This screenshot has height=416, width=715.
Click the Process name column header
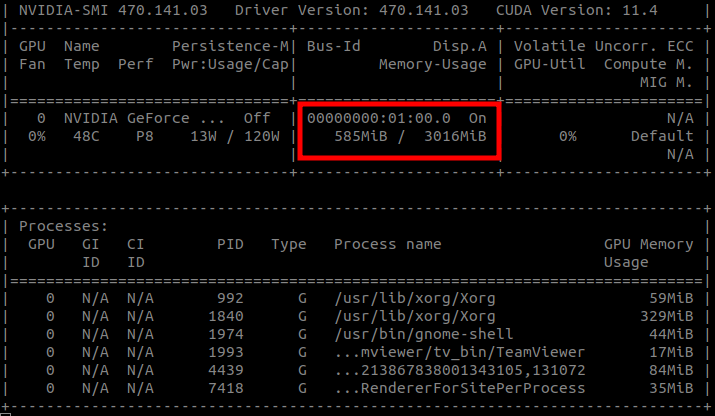388,244
